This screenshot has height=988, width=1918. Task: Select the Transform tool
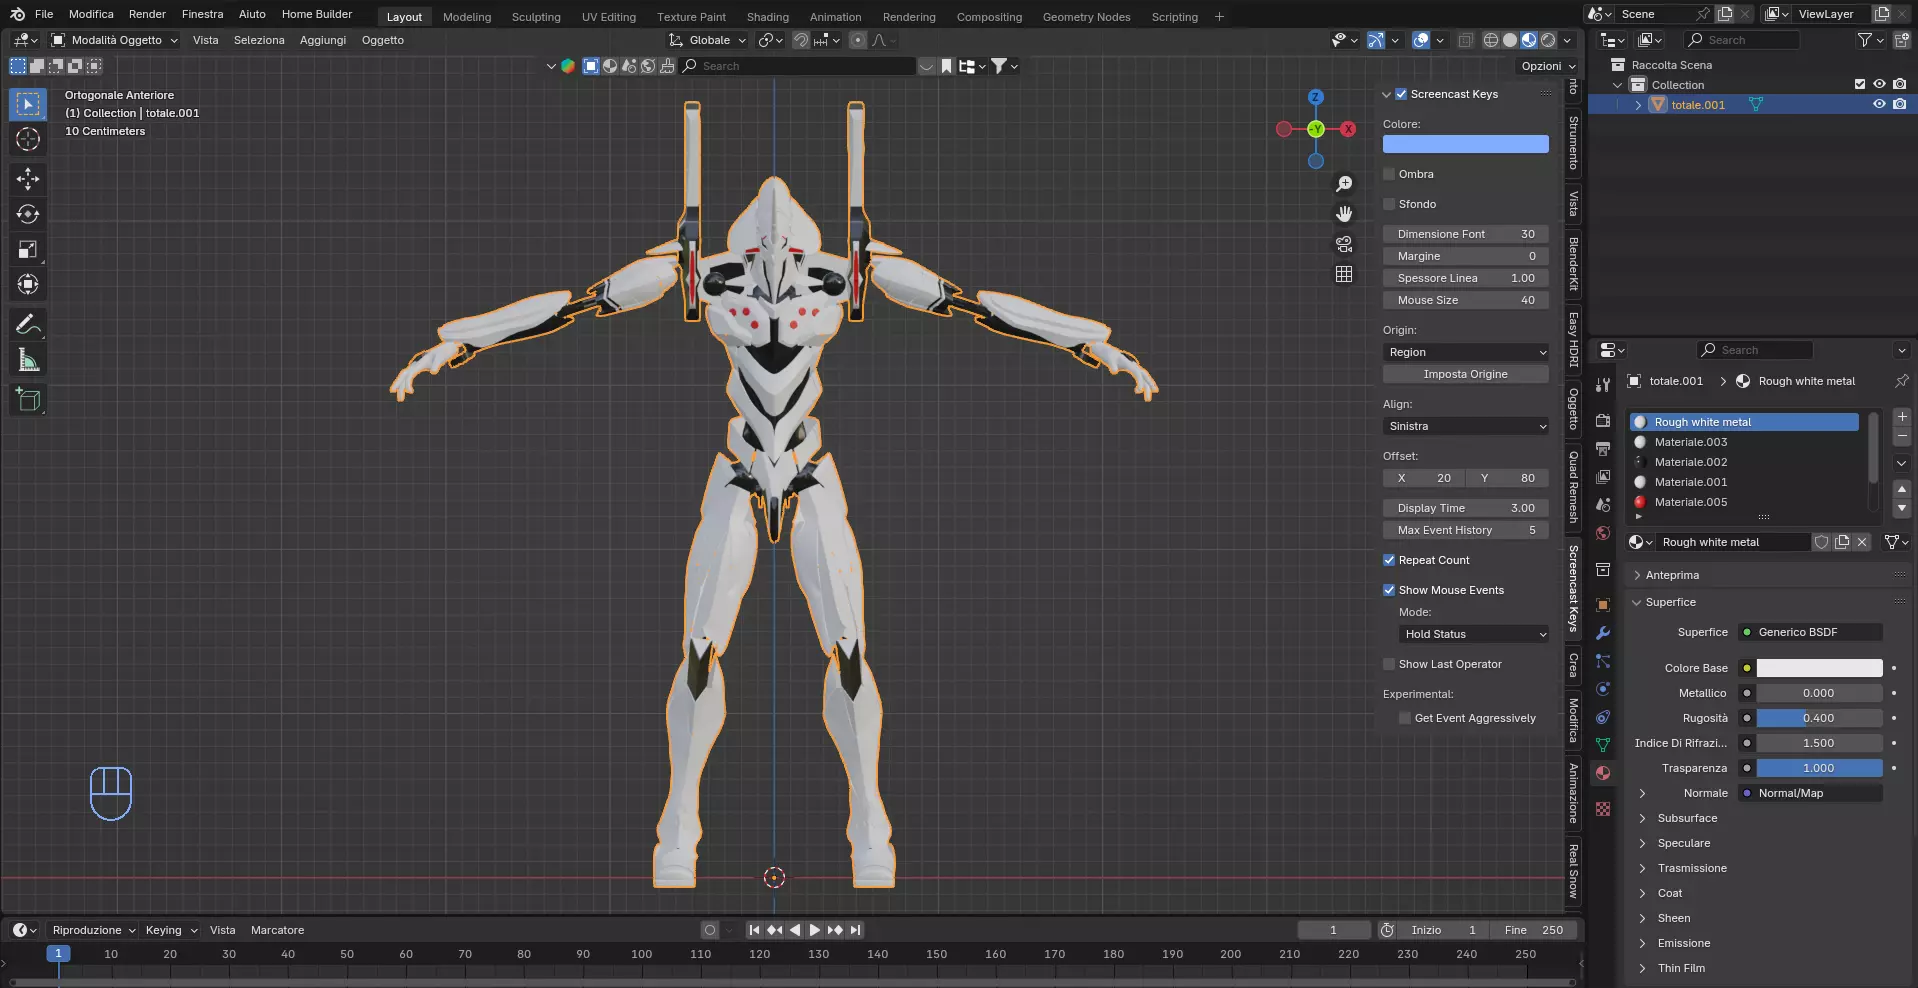pos(28,284)
